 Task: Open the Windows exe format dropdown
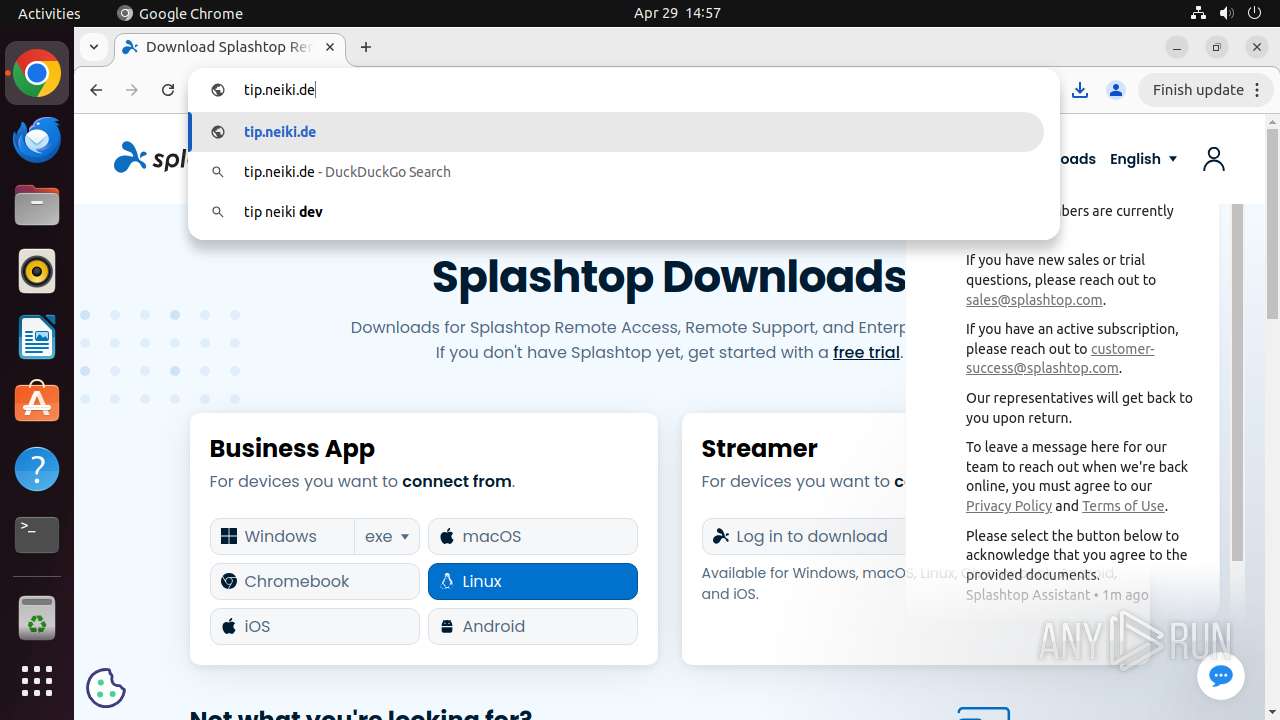(387, 536)
